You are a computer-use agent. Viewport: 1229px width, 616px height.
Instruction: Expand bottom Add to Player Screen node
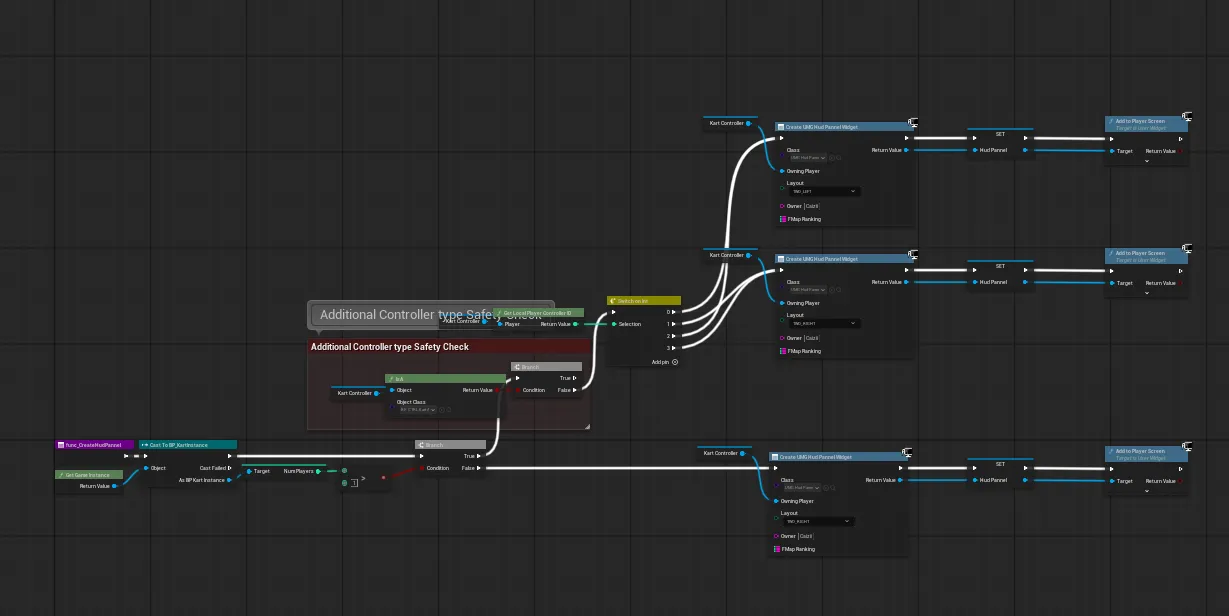(1147, 491)
